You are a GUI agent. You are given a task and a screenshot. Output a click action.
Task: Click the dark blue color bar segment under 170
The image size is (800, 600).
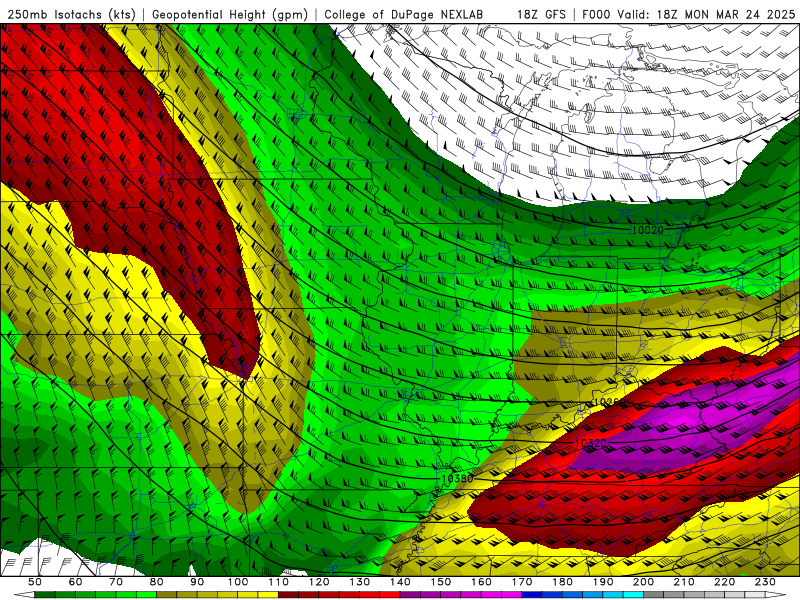coord(532,595)
